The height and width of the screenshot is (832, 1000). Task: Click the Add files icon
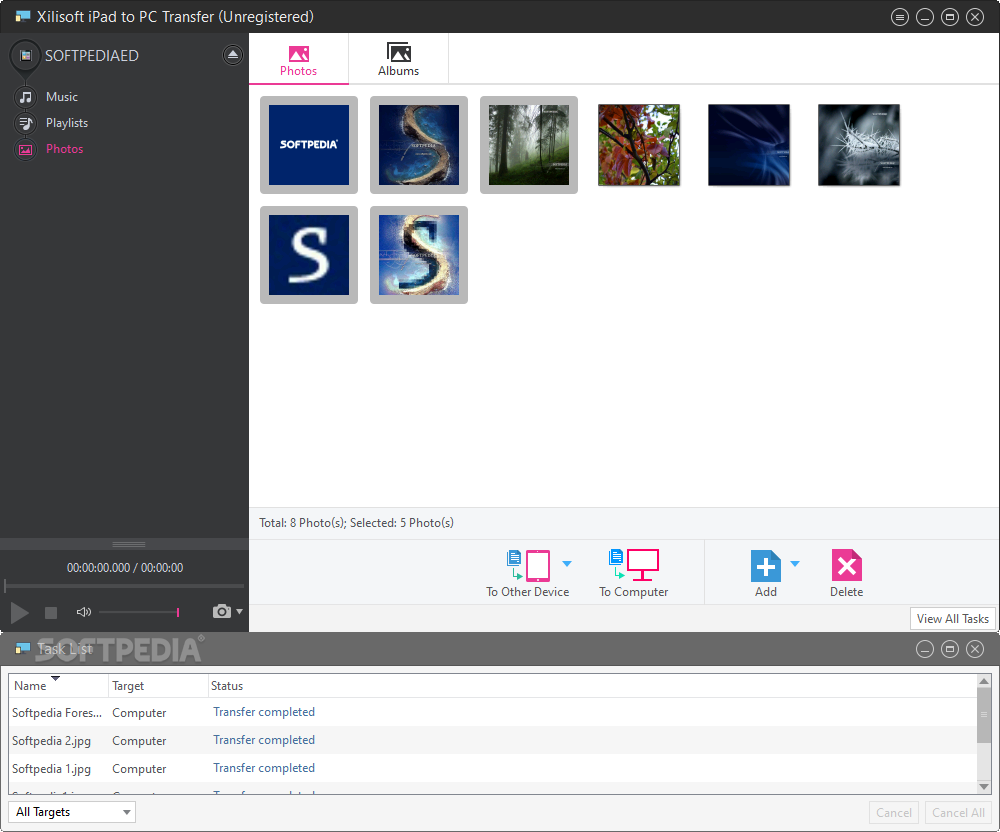765,566
